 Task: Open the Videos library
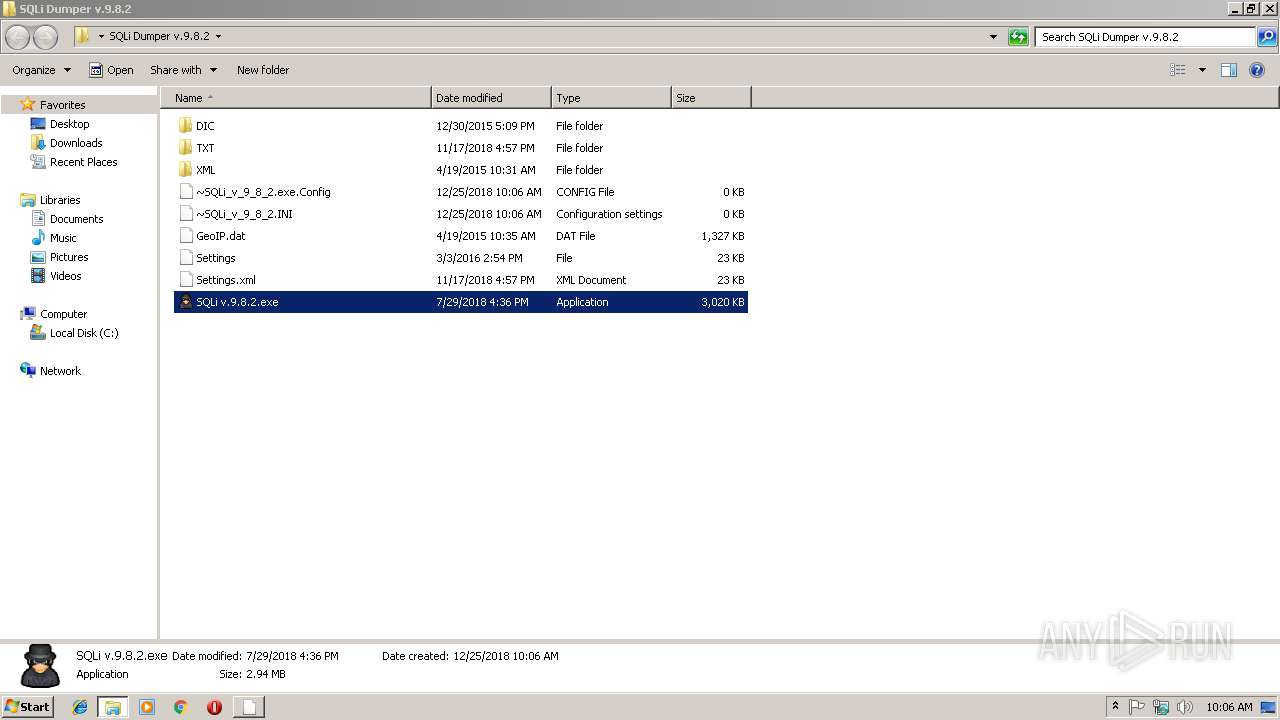coord(65,276)
